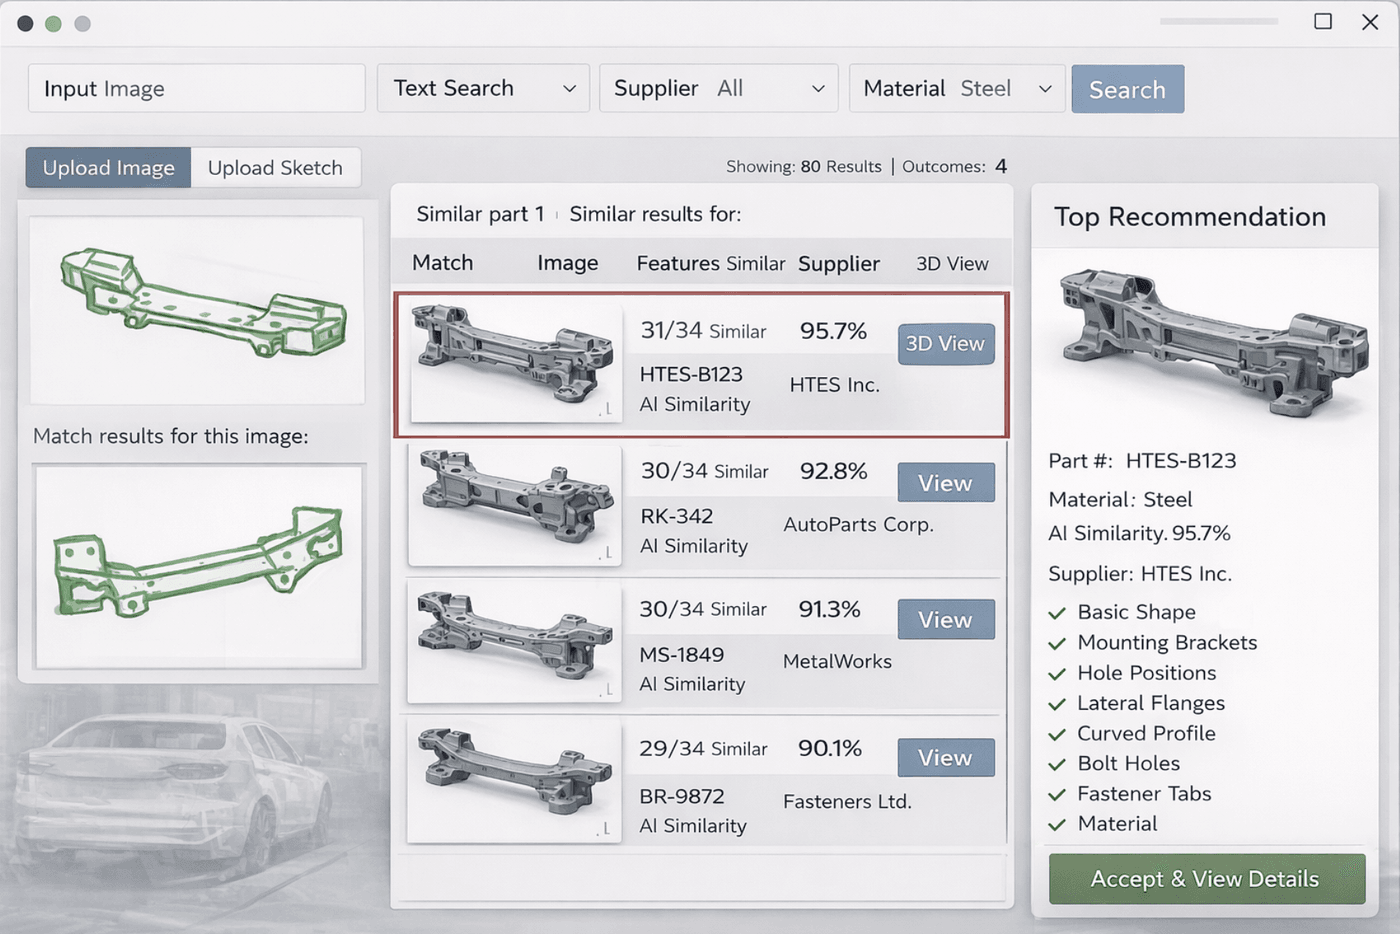
Task: Select the RK-342 part image
Action: click(516, 504)
